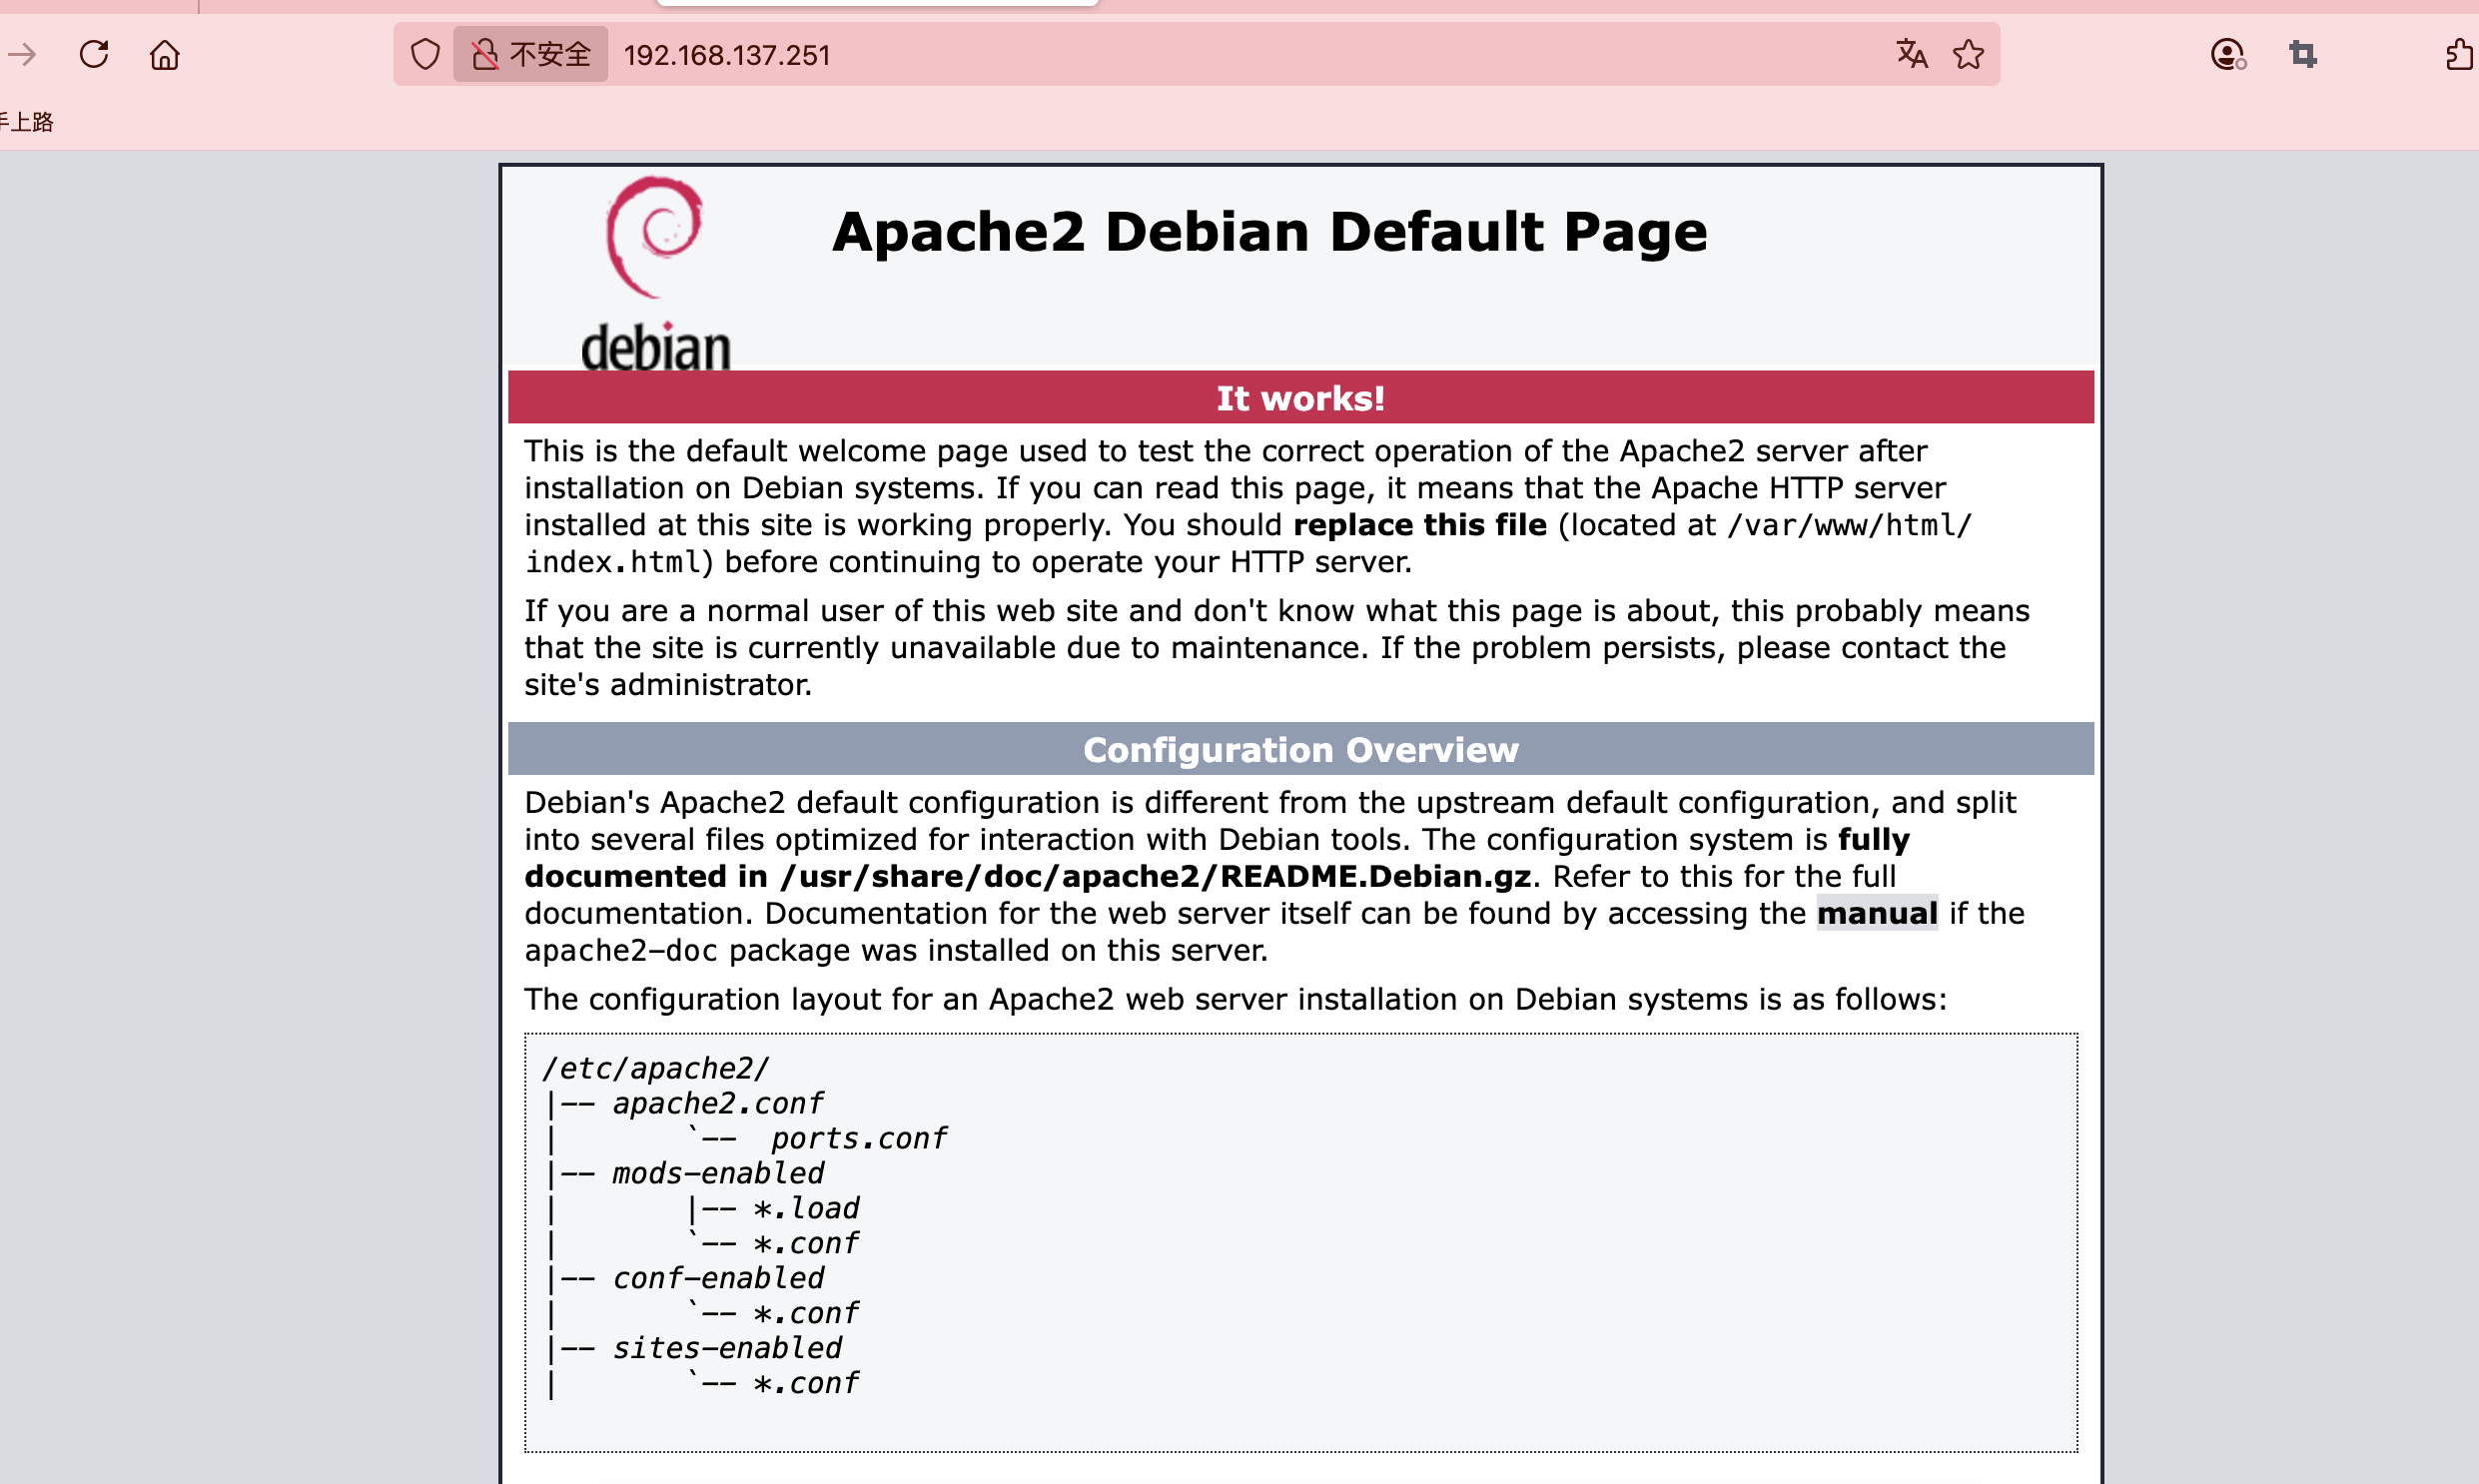The width and height of the screenshot is (2479, 1484).
Task: Click the bold text replace this file
Action: (x=1420, y=525)
